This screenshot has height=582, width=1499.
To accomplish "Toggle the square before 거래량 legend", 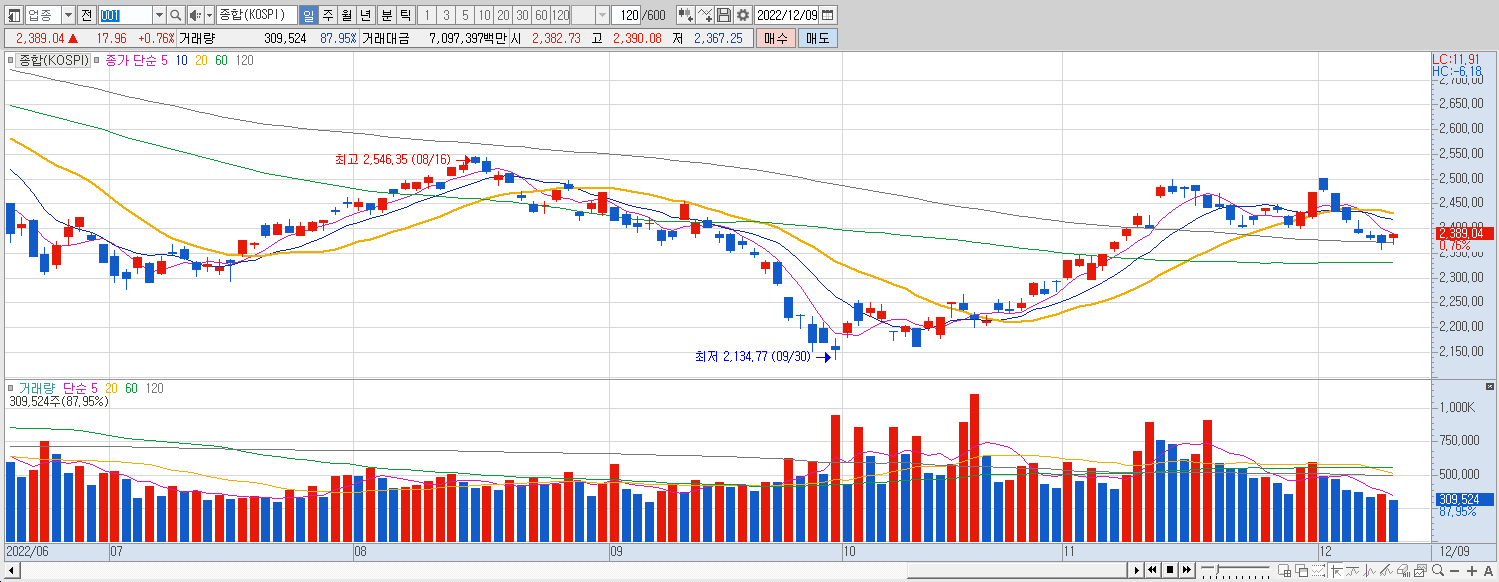I will pos(12,388).
